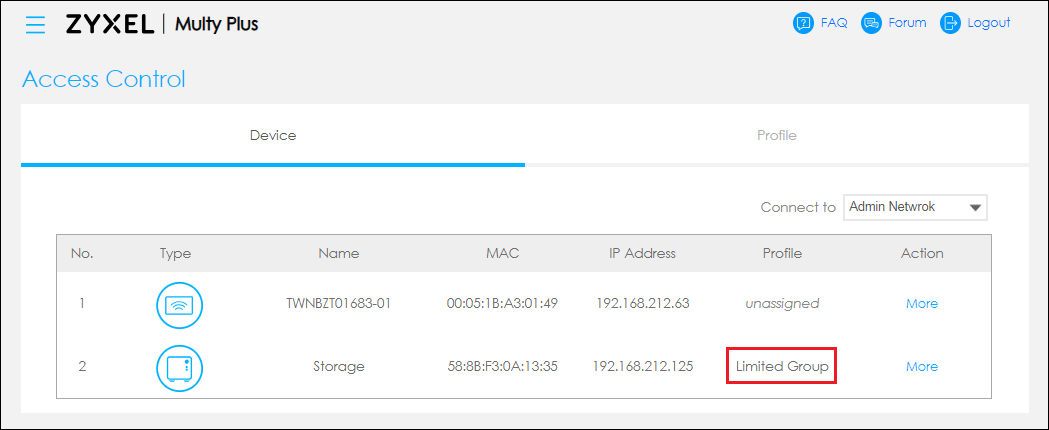Select the Device tab
Viewport: 1049px width, 430px height.
tap(273, 136)
